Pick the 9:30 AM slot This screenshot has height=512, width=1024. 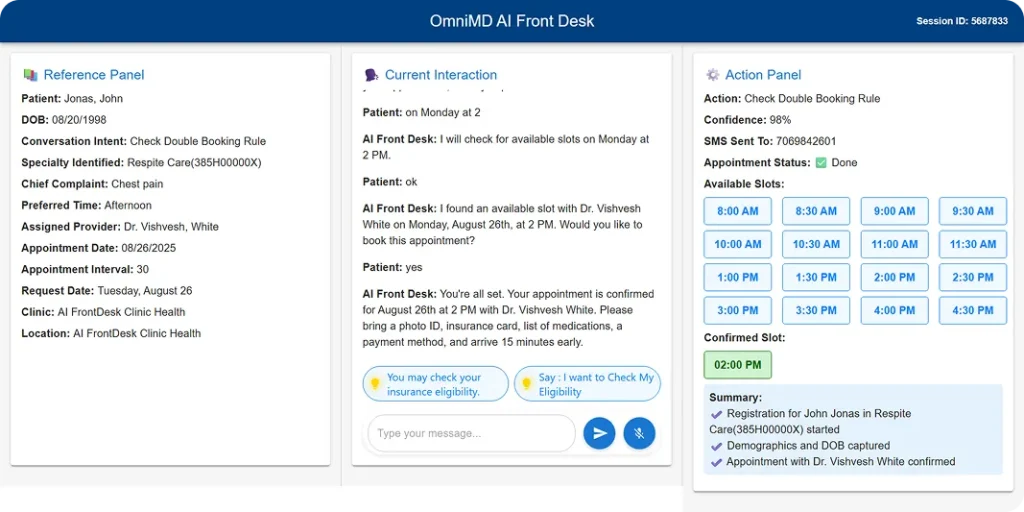972,211
